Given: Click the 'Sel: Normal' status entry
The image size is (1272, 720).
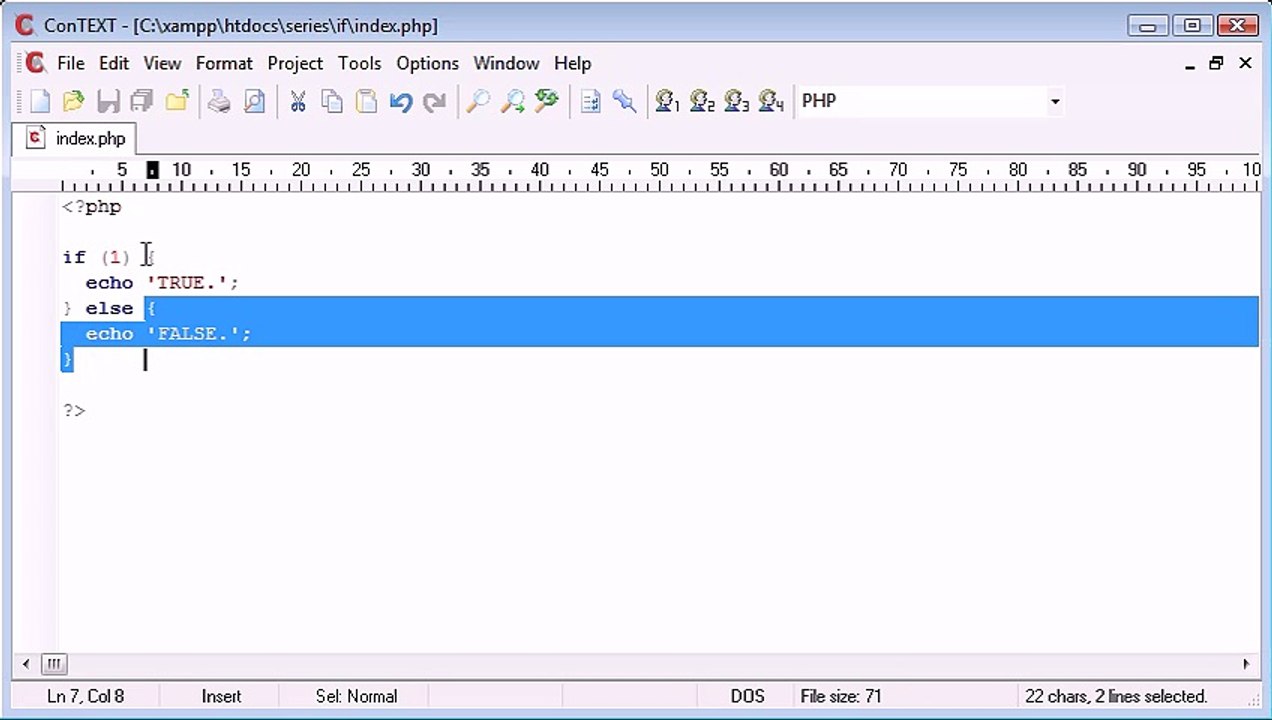Looking at the screenshot, I should (356, 696).
